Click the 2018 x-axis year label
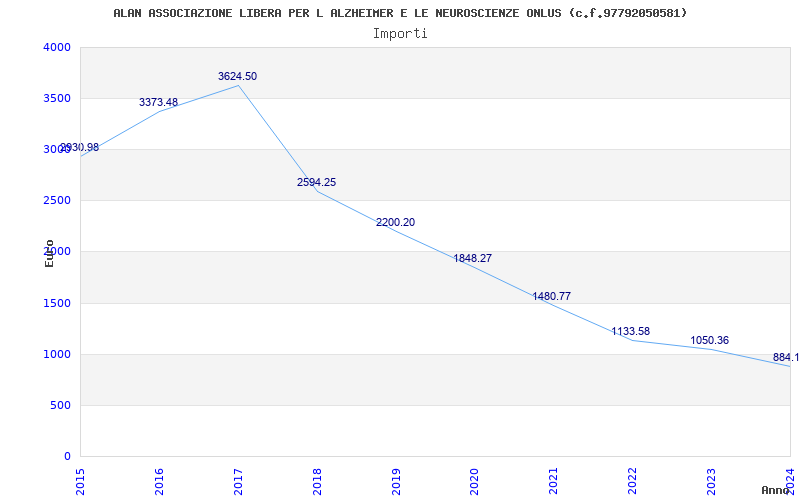Screen dimensions: 800x500 coord(317,481)
